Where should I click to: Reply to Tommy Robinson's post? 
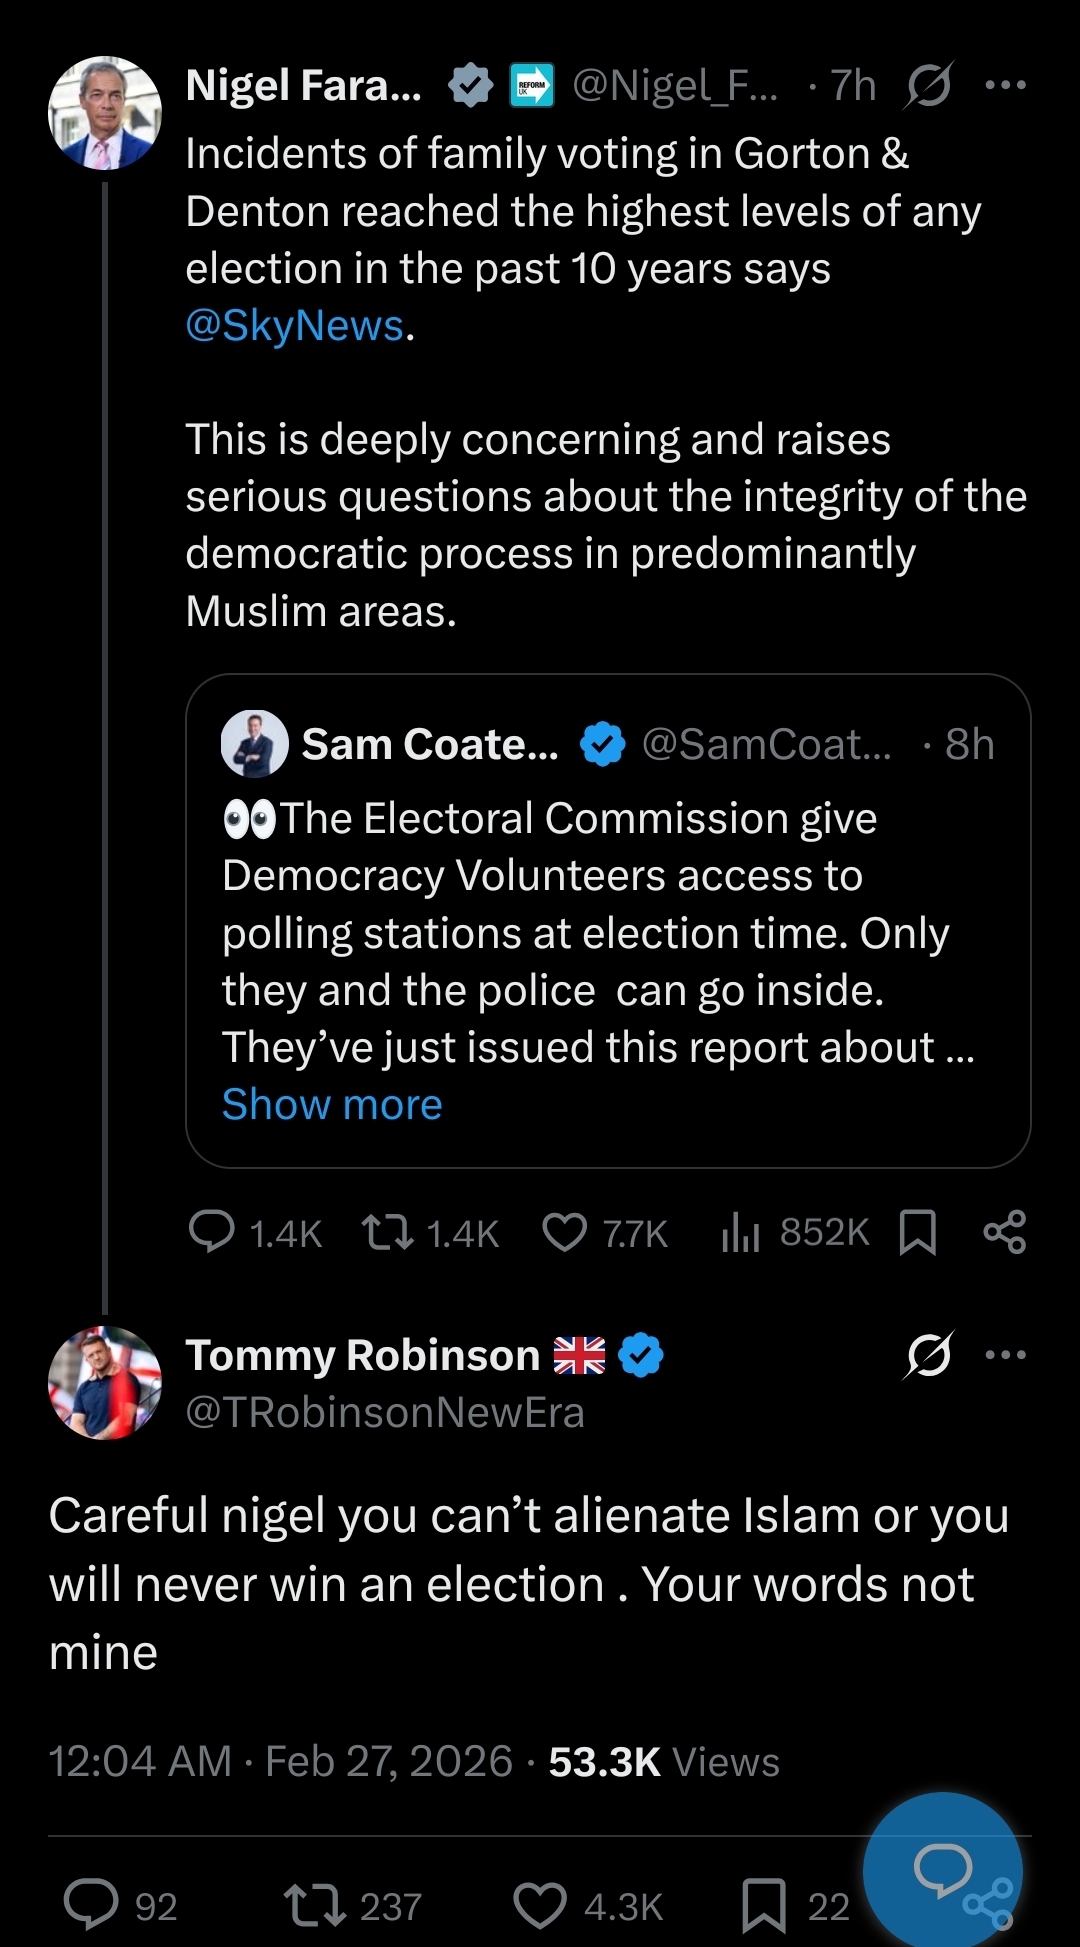pyautogui.click(x=92, y=1905)
